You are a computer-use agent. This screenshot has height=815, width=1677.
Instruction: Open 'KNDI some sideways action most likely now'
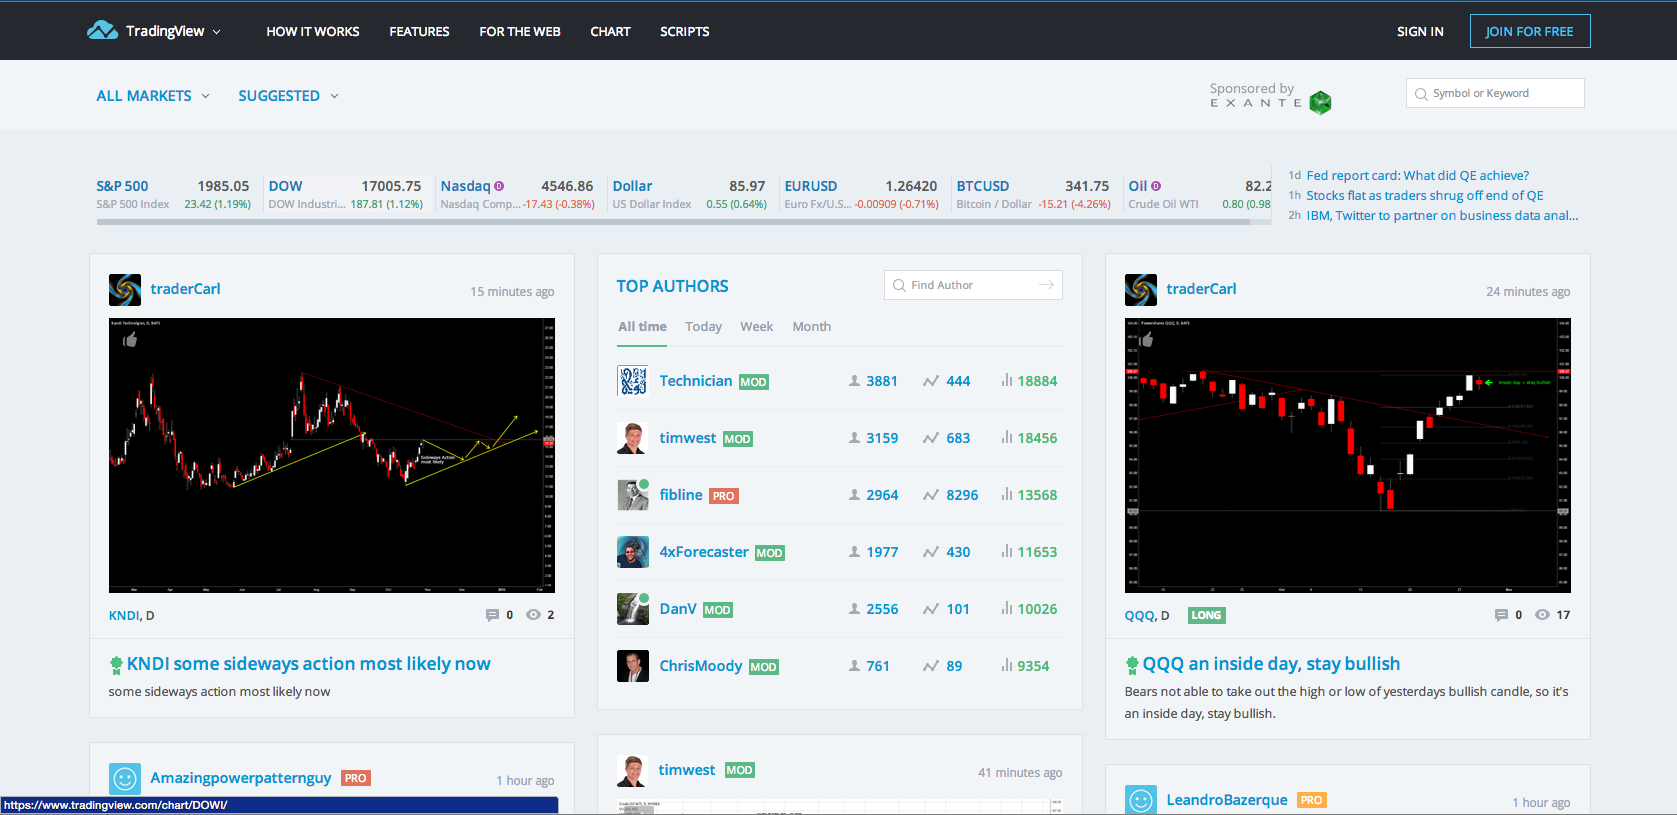[x=308, y=664]
